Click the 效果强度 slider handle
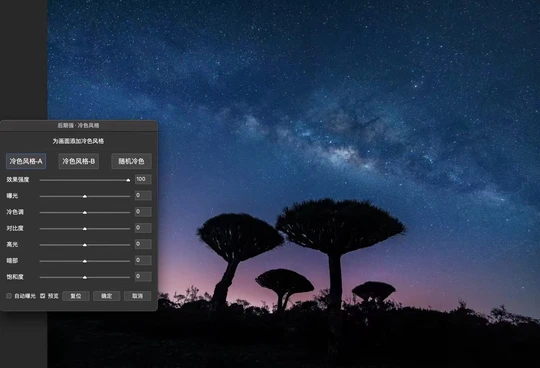This screenshot has height=368, width=540. pyautogui.click(x=128, y=180)
